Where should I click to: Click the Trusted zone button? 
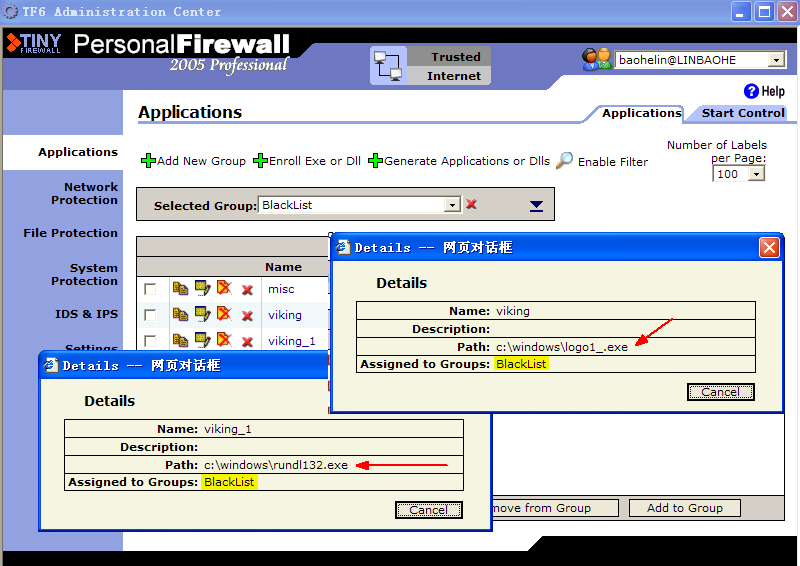tap(449, 57)
